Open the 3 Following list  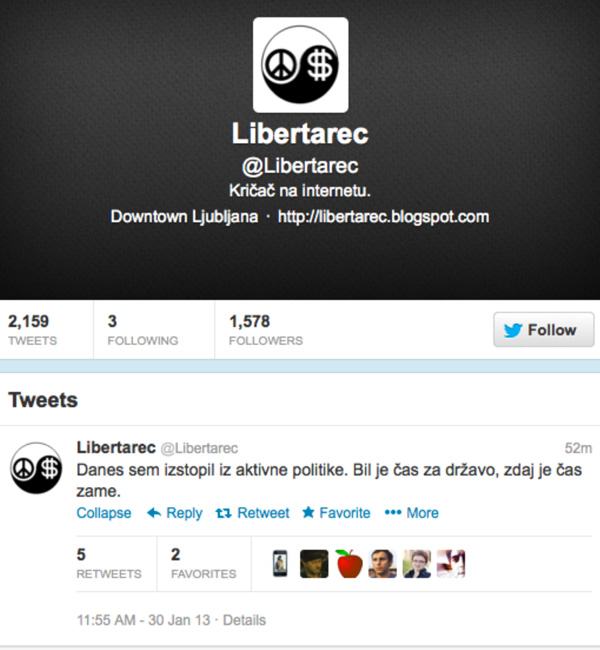click(143, 330)
